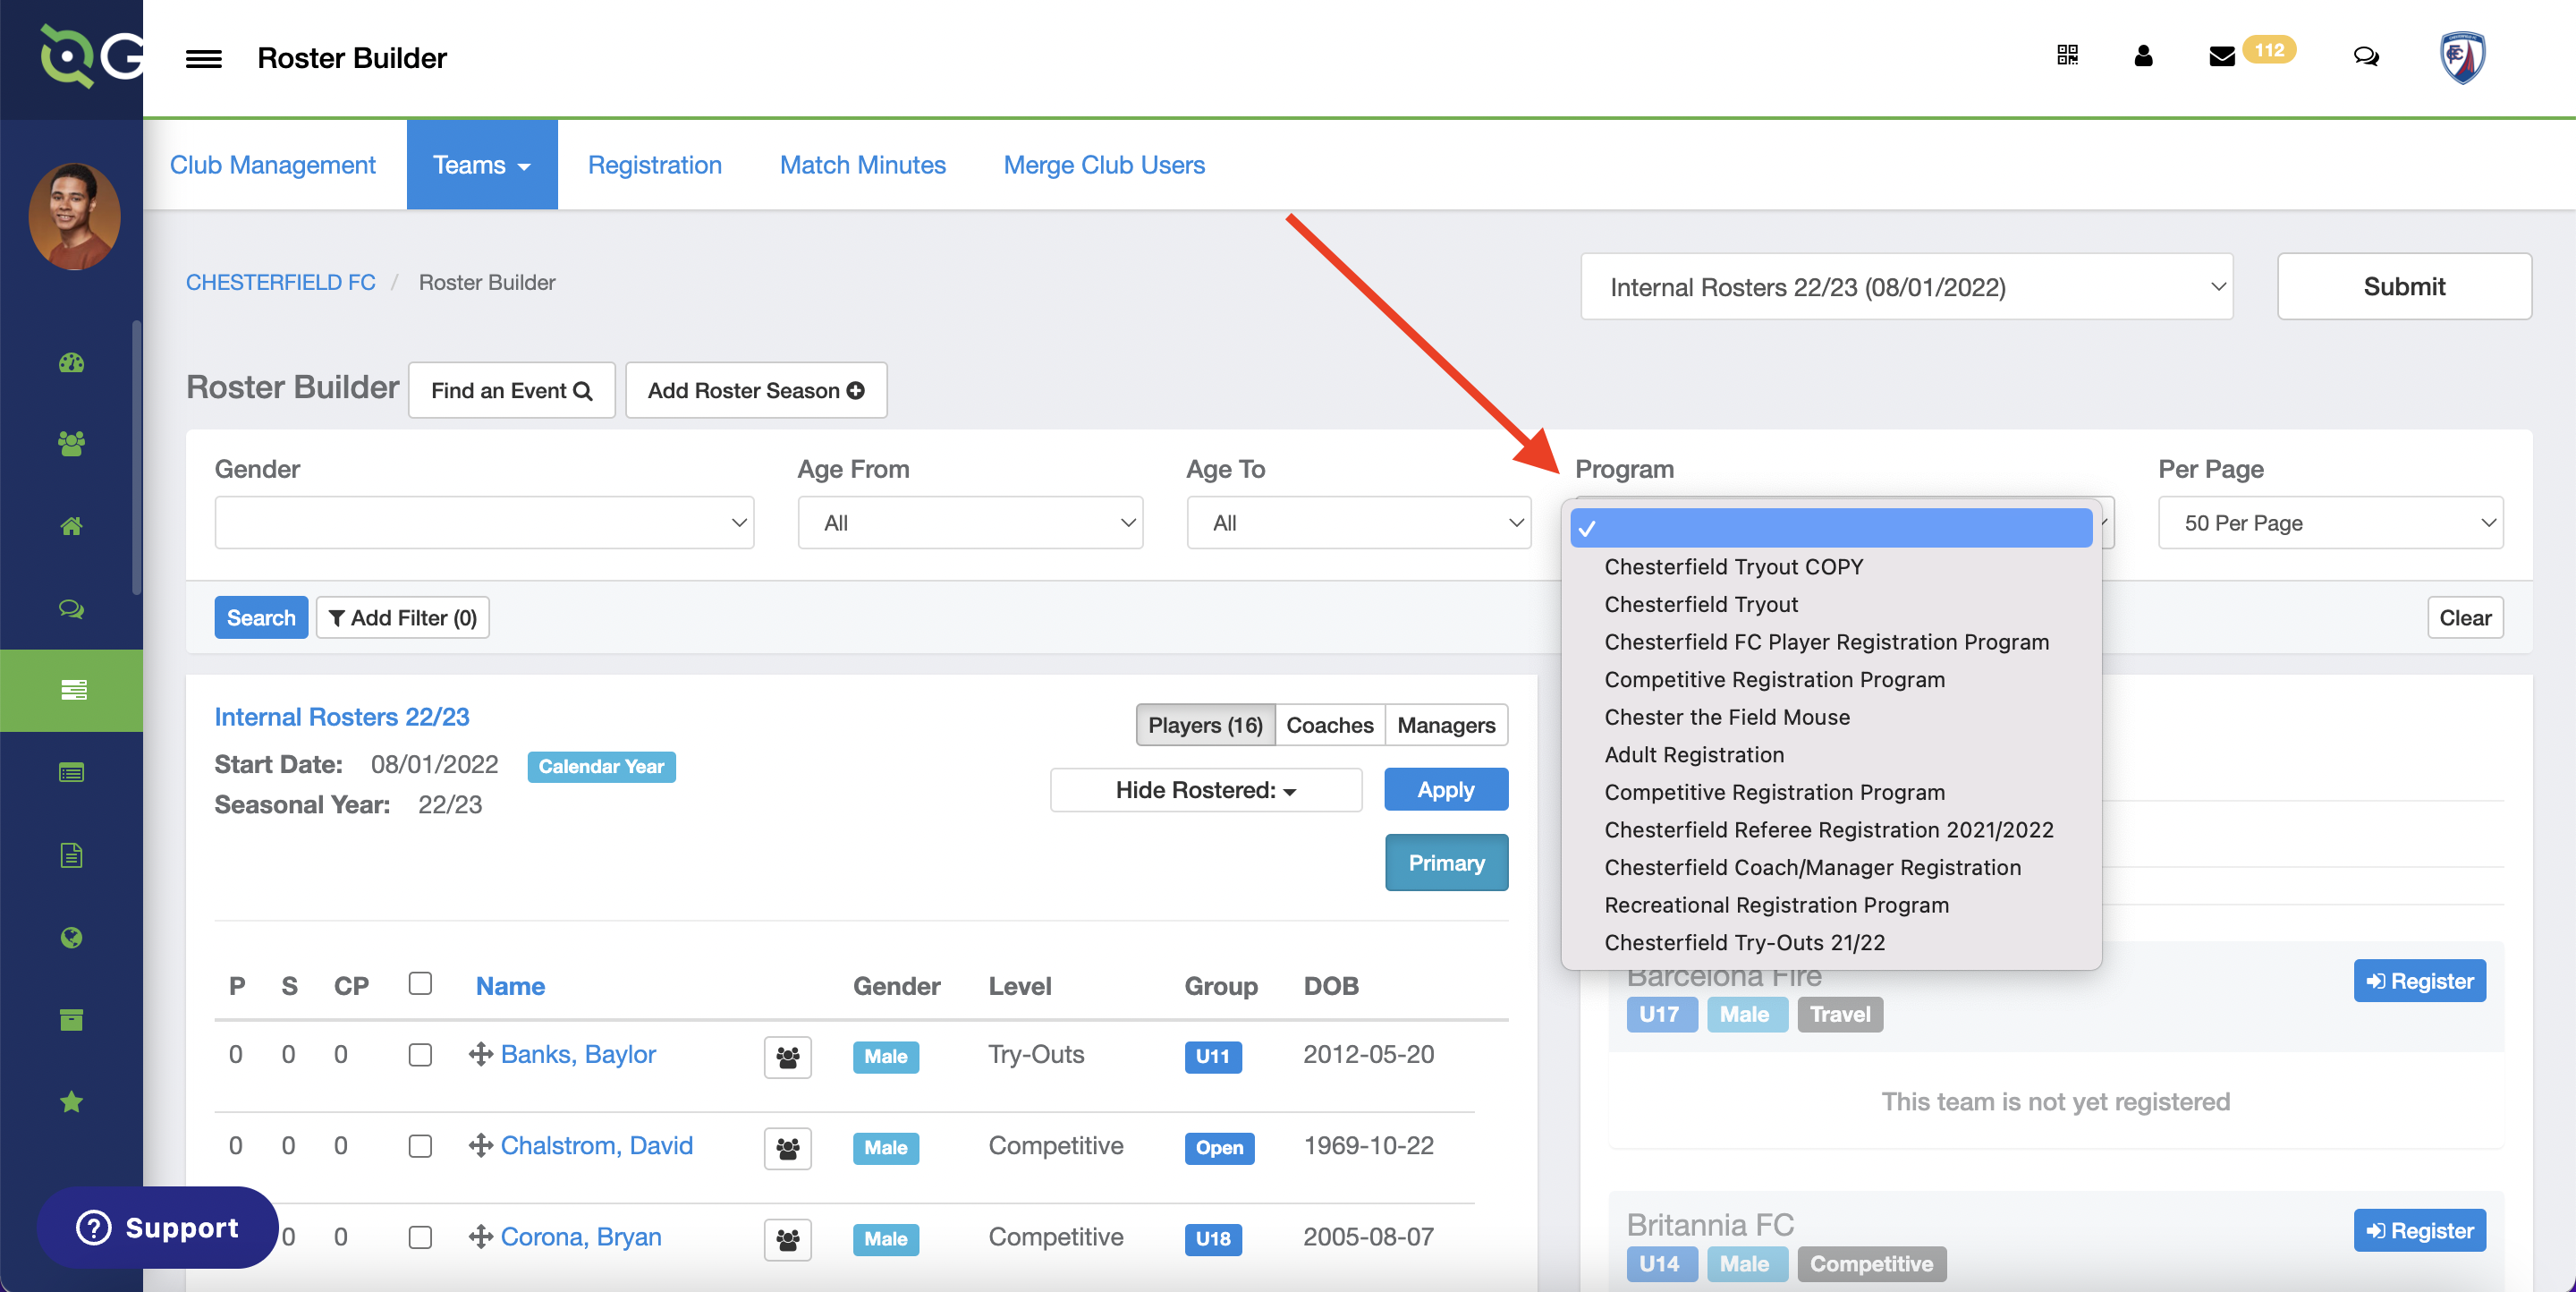Viewport: 2576px width, 1292px height.
Task: Click family group icon beside Banks, Baylor
Action: click(787, 1056)
